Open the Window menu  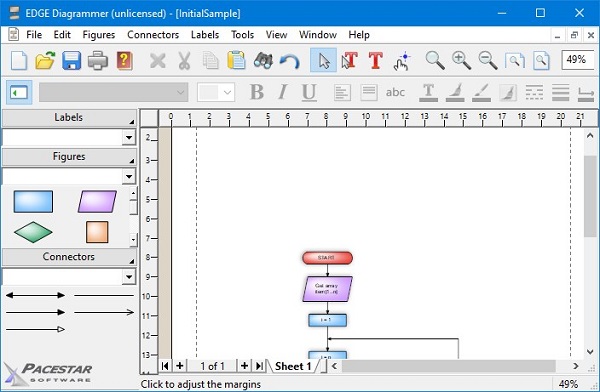[x=318, y=35]
